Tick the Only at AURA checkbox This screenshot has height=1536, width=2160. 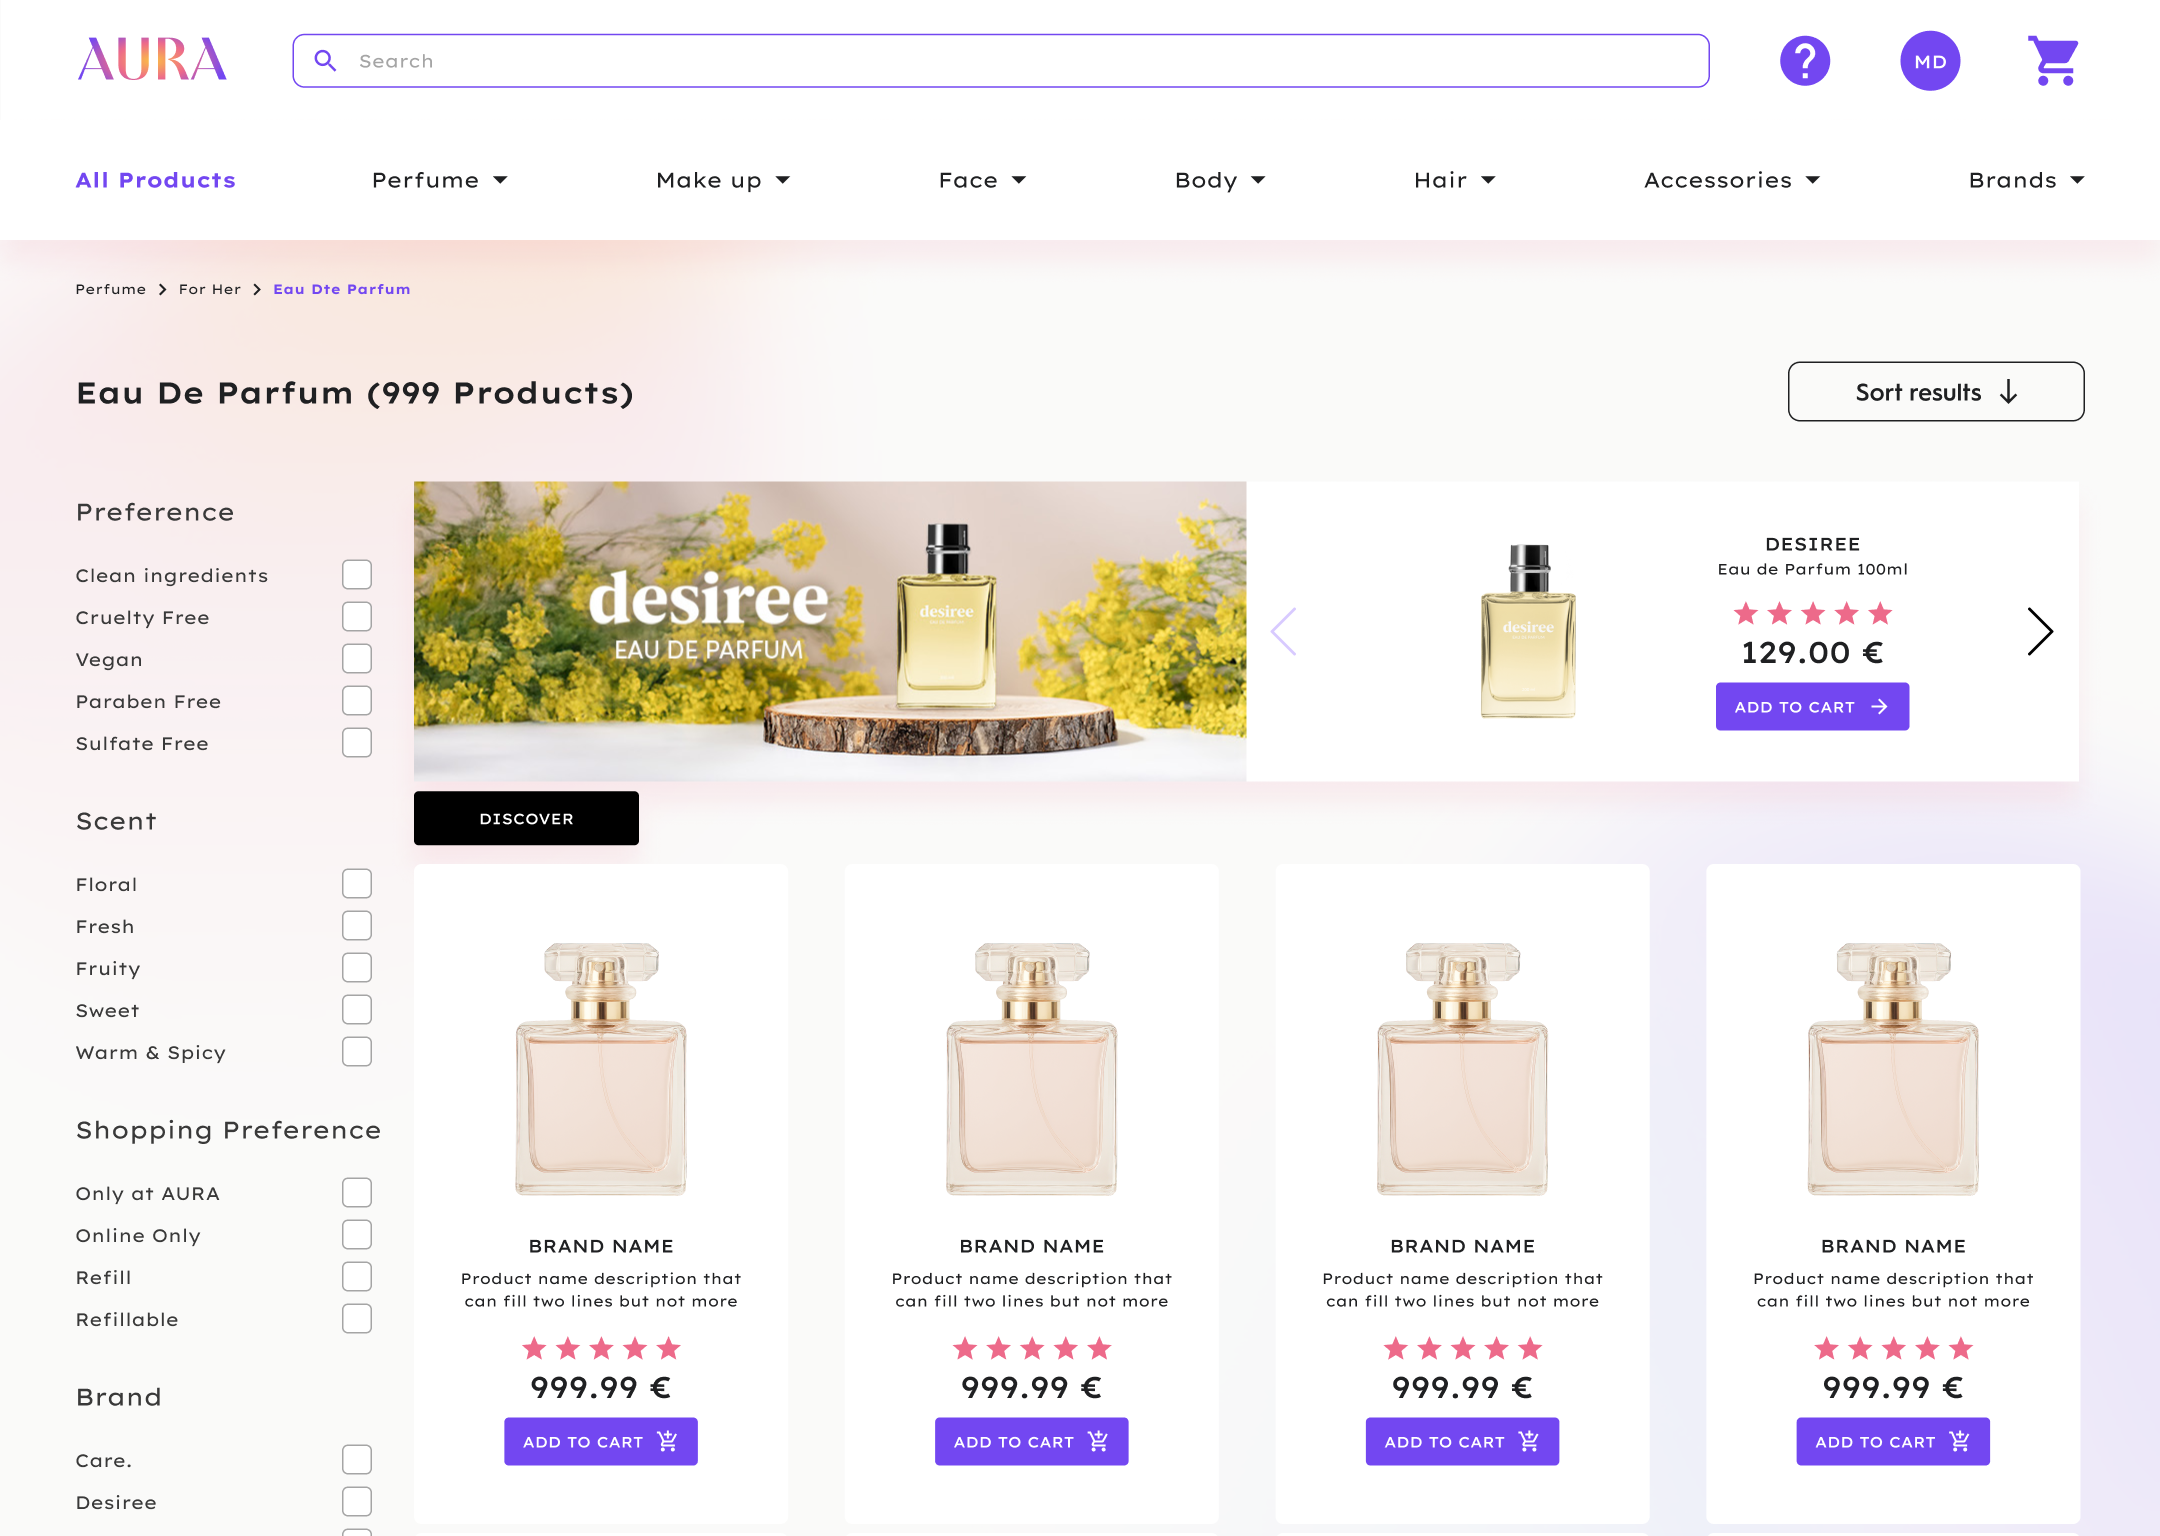coord(357,1193)
